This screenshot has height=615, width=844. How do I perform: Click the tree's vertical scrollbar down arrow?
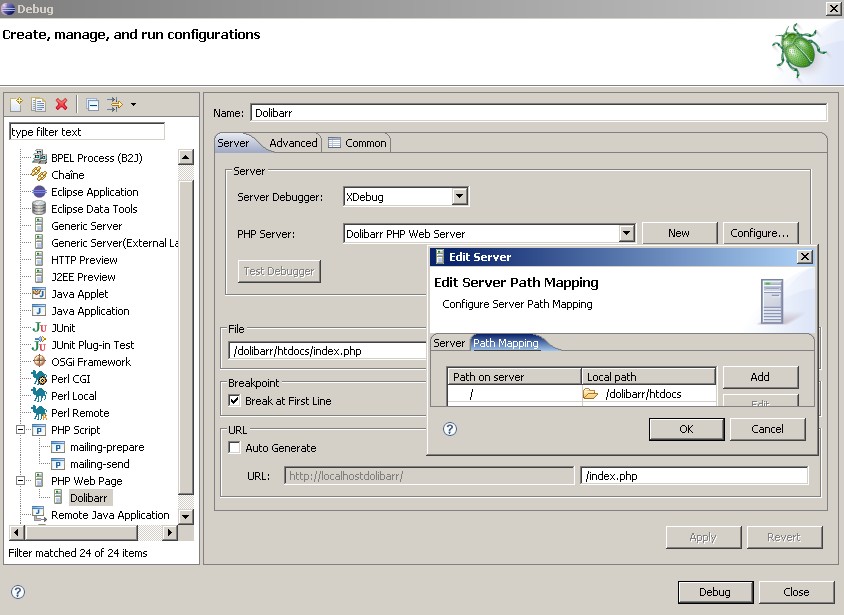click(x=185, y=516)
